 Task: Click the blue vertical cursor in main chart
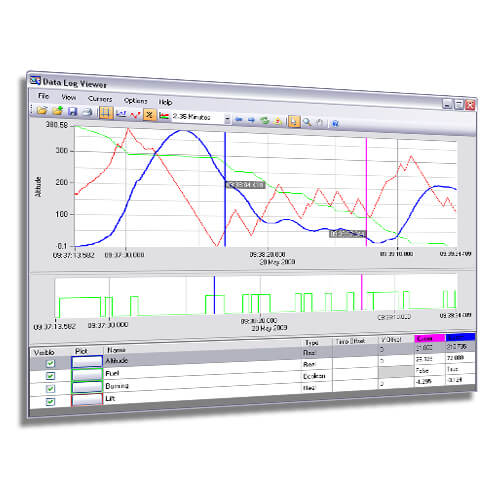click(x=225, y=189)
